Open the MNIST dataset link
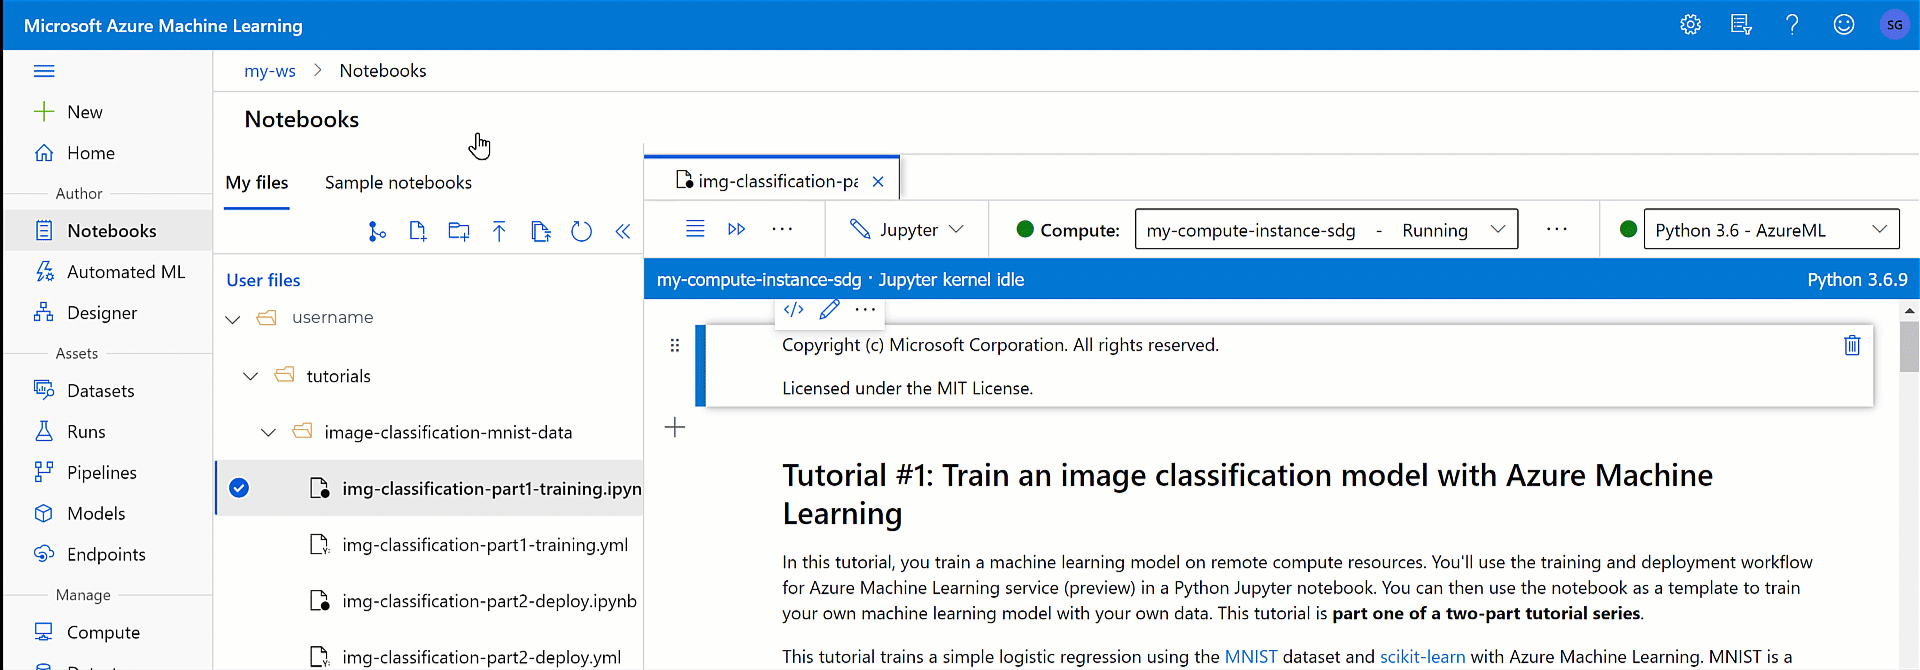Image resolution: width=1920 pixels, height=670 pixels. coord(1250,657)
